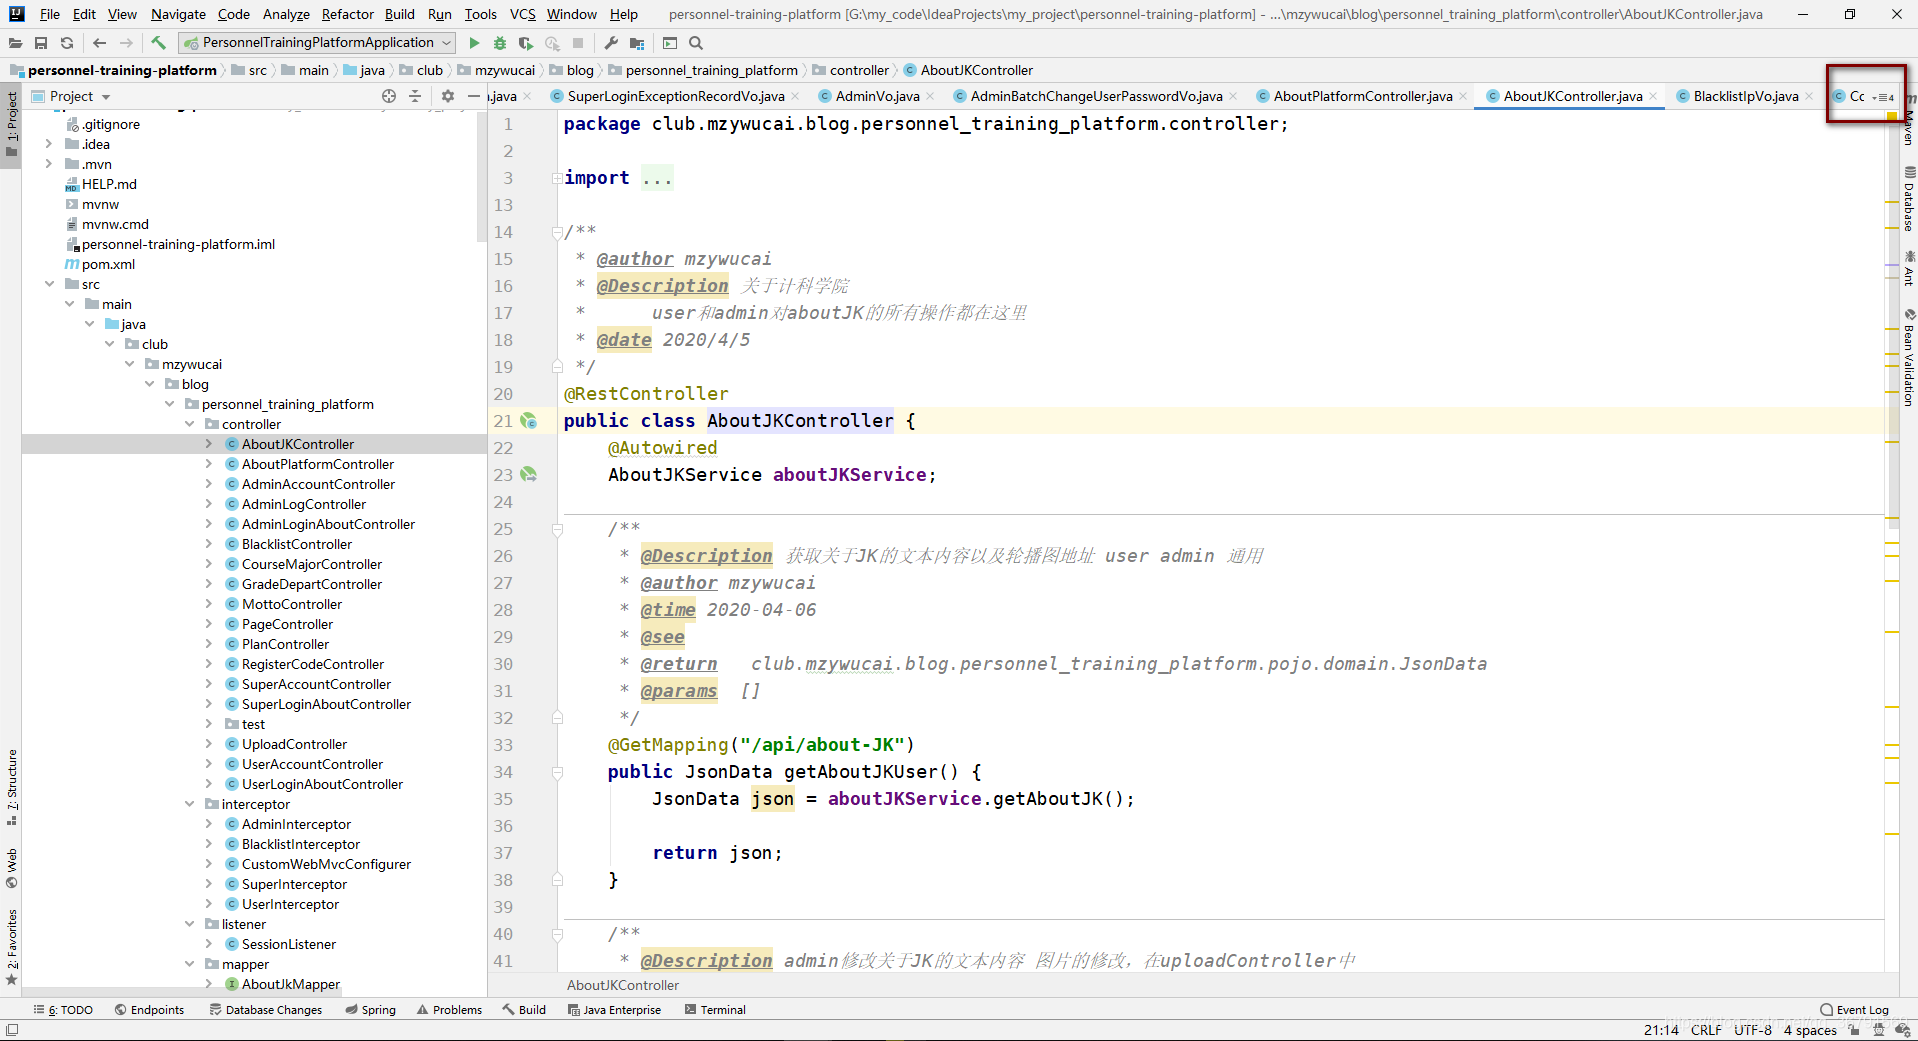The image size is (1918, 1041).
Task: Switch to AboutPlatformController.java editor tab
Action: click(x=1362, y=96)
